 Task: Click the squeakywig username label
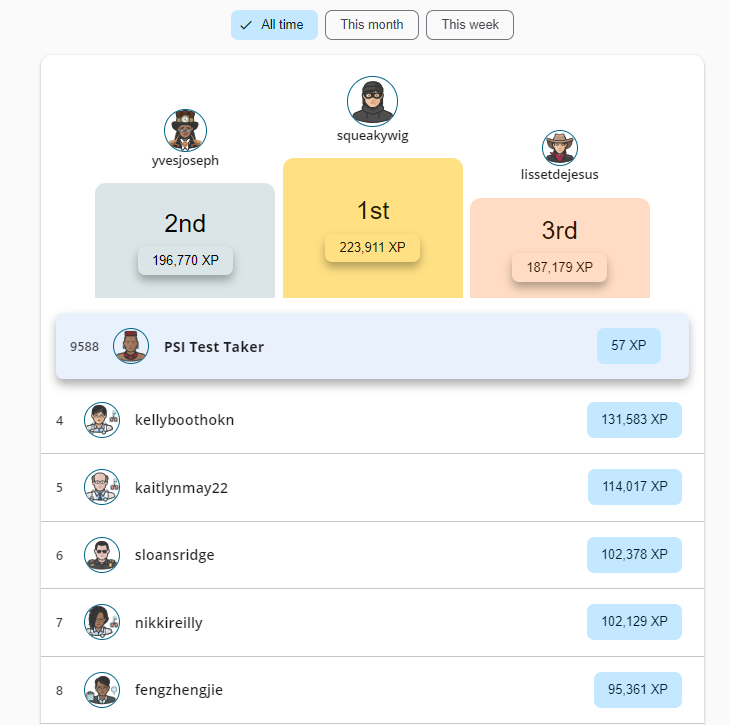[372, 136]
